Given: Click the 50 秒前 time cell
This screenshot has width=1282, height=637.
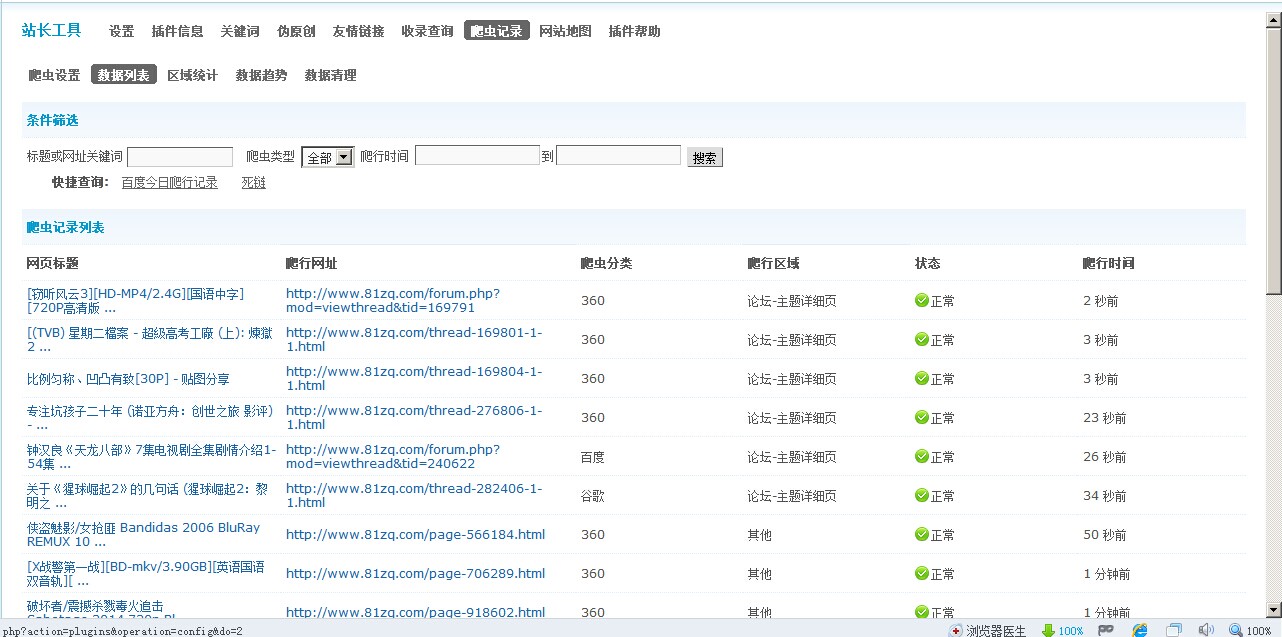Looking at the screenshot, I should 1105,535.
